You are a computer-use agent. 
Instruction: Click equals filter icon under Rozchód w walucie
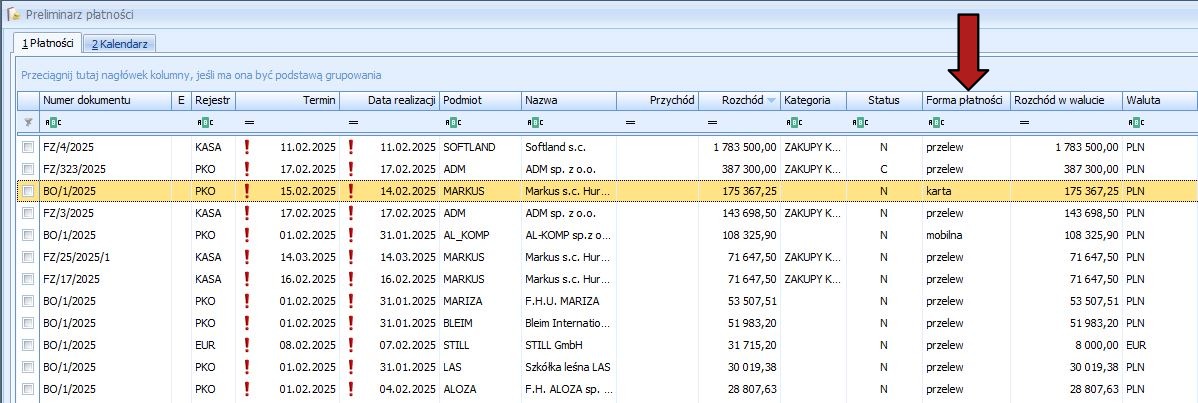[1024, 122]
